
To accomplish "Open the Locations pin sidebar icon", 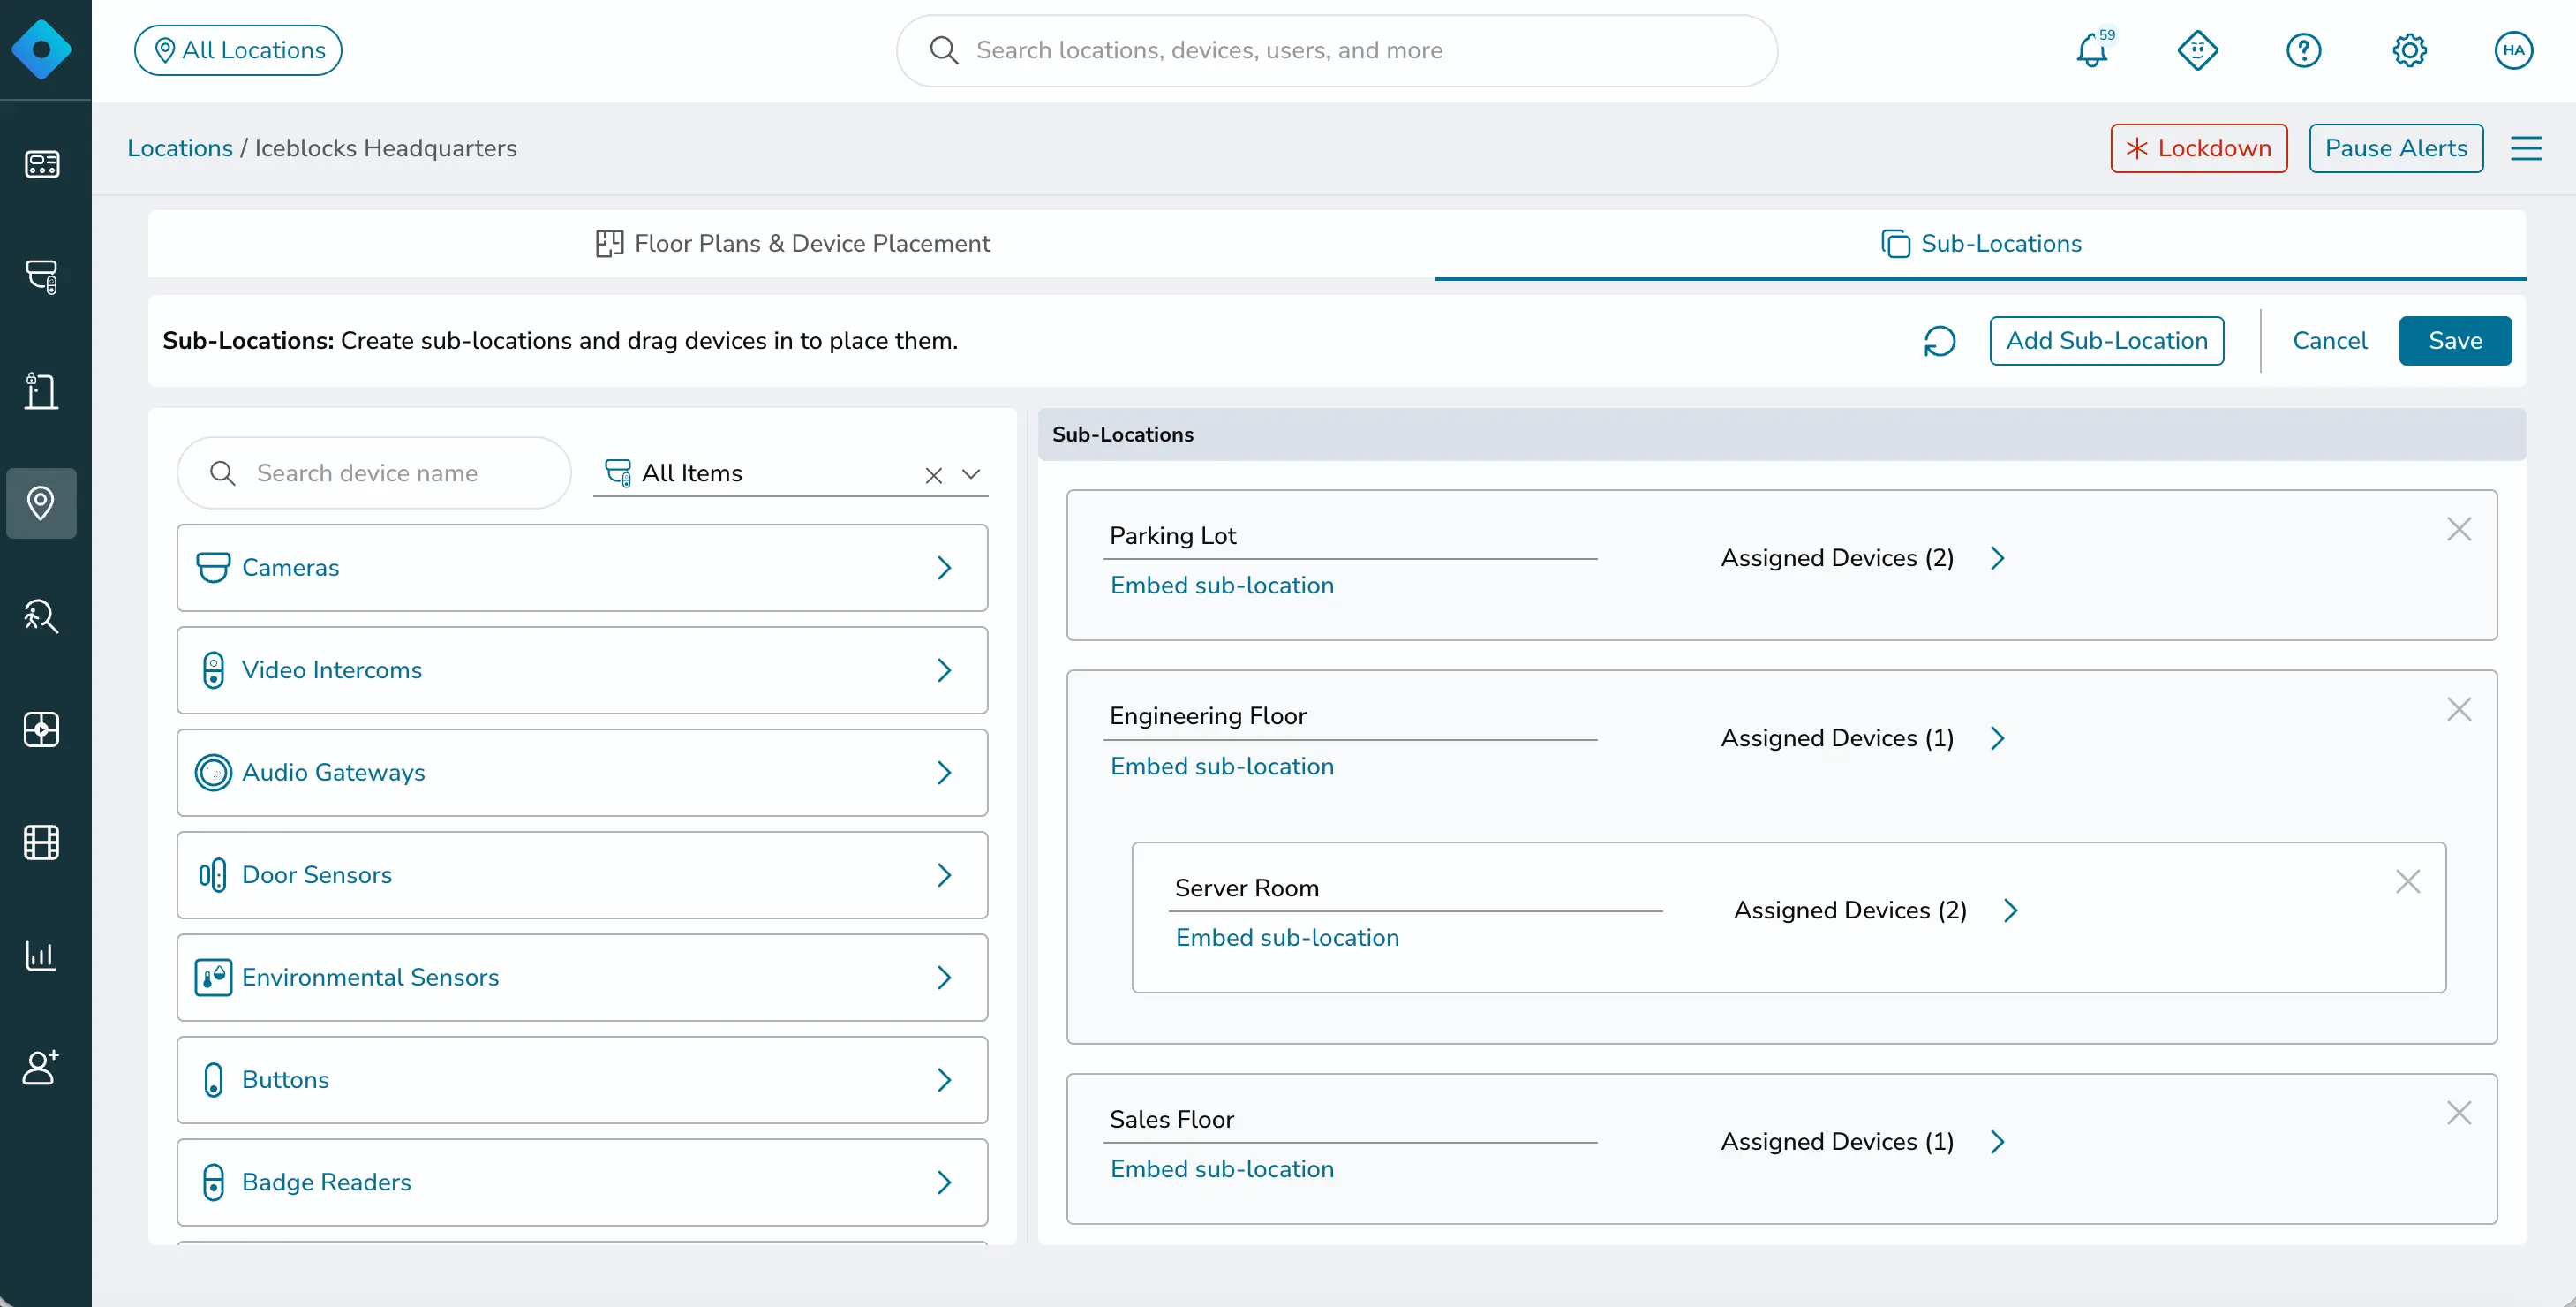I will pyautogui.click(x=41, y=503).
